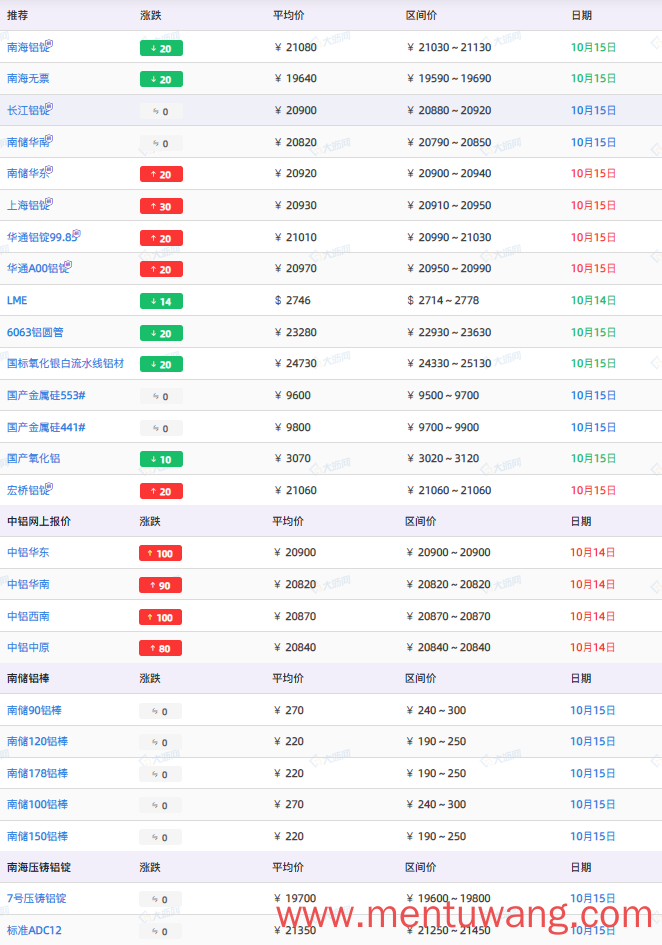The image size is (662, 945).
Task: Click the small icon beside 宏桥铝锭
Action: pyautogui.click(x=49, y=487)
